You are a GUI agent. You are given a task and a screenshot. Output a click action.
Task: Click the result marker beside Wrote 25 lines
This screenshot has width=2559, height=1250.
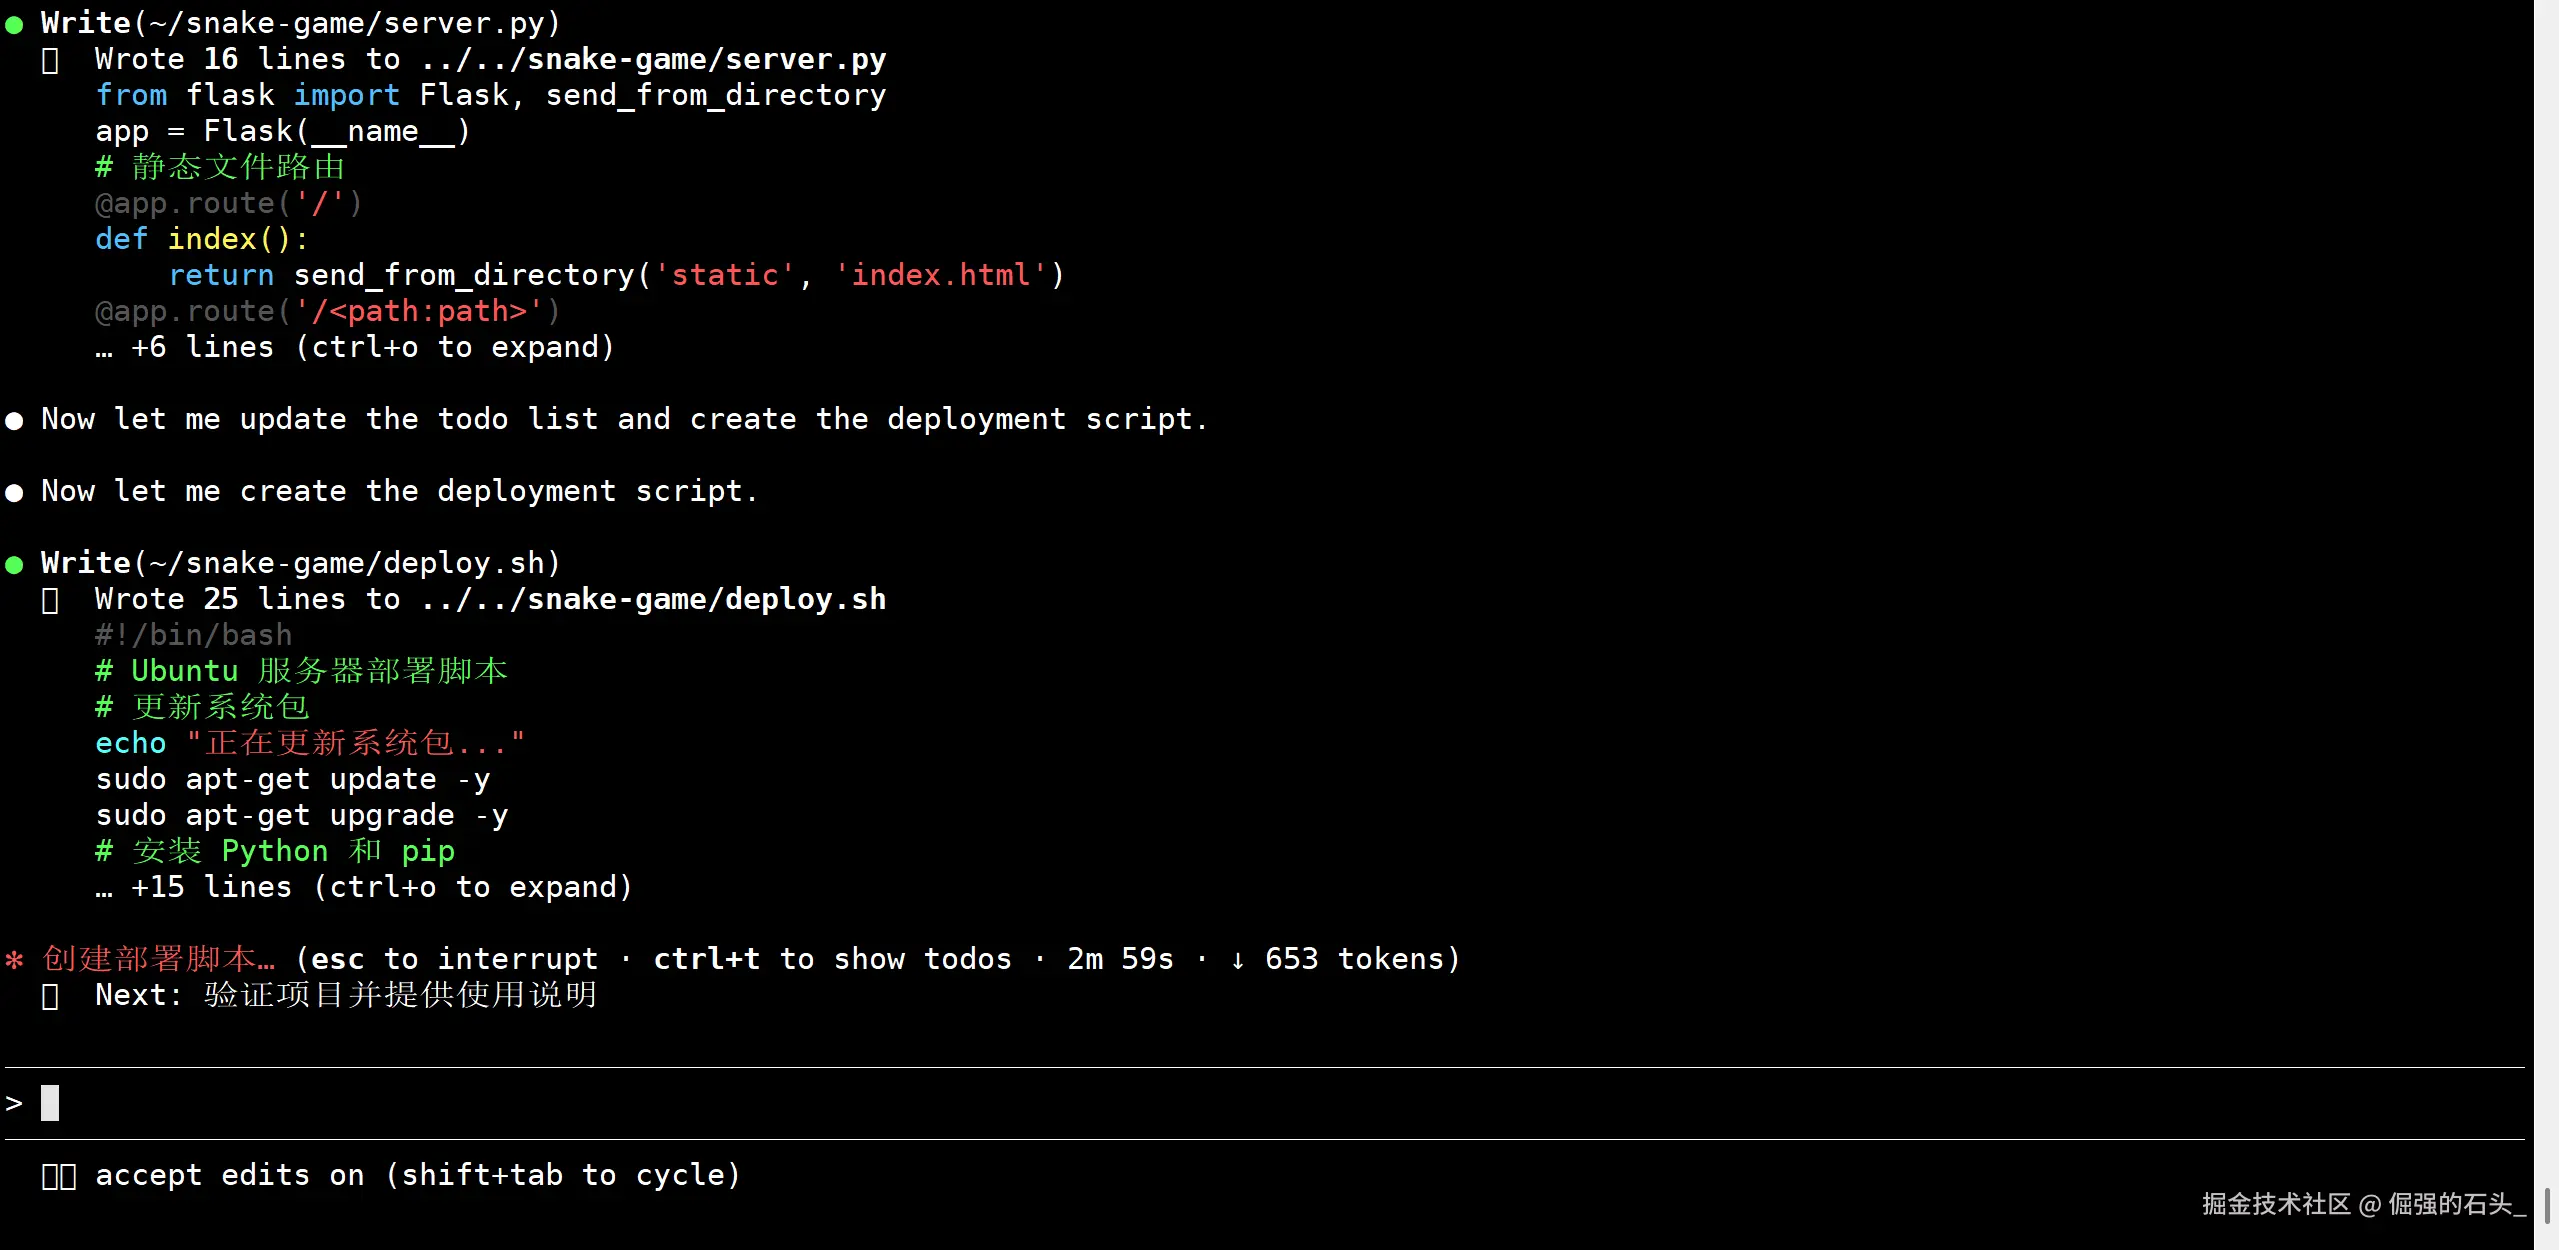click(x=50, y=600)
